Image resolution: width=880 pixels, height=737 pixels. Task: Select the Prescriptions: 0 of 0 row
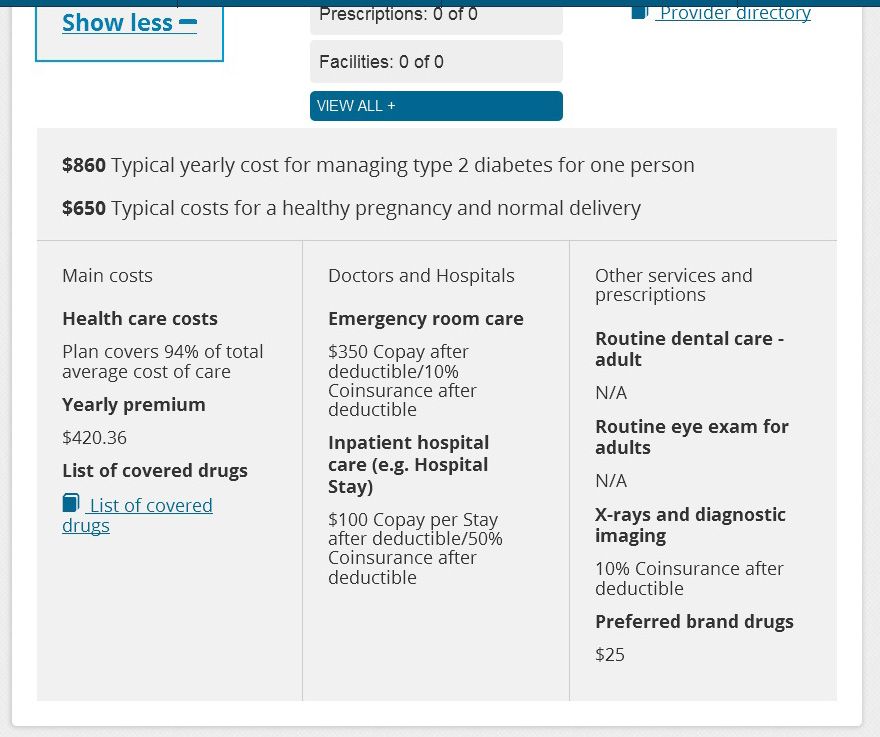[x=436, y=15]
